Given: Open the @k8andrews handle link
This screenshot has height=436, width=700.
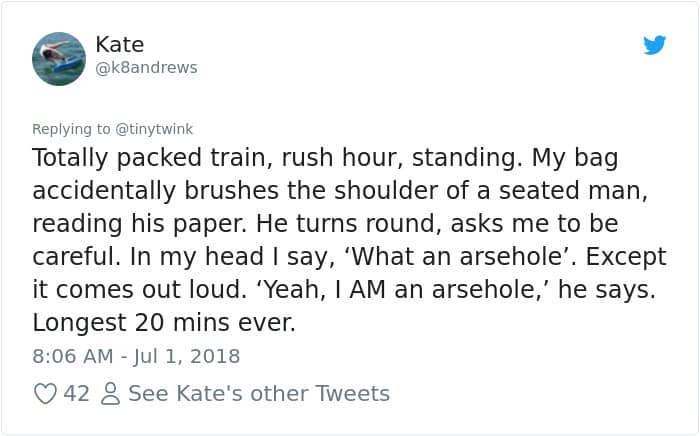Looking at the screenshot, I should (146, 68).
